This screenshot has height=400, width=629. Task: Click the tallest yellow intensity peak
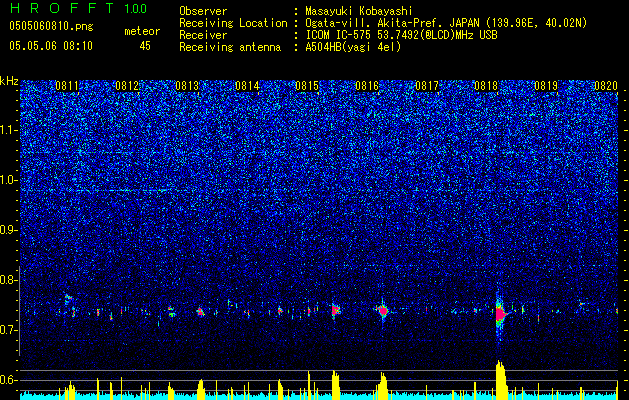501,380
